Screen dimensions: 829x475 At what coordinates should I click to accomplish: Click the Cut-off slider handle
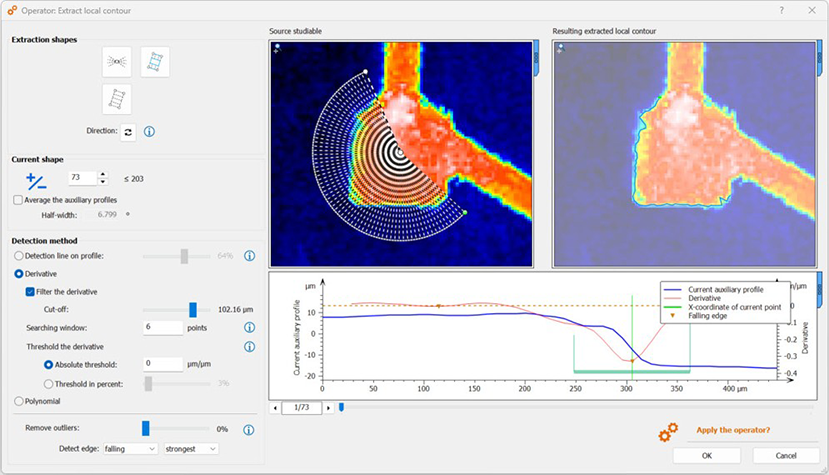(x=193, y=310)
